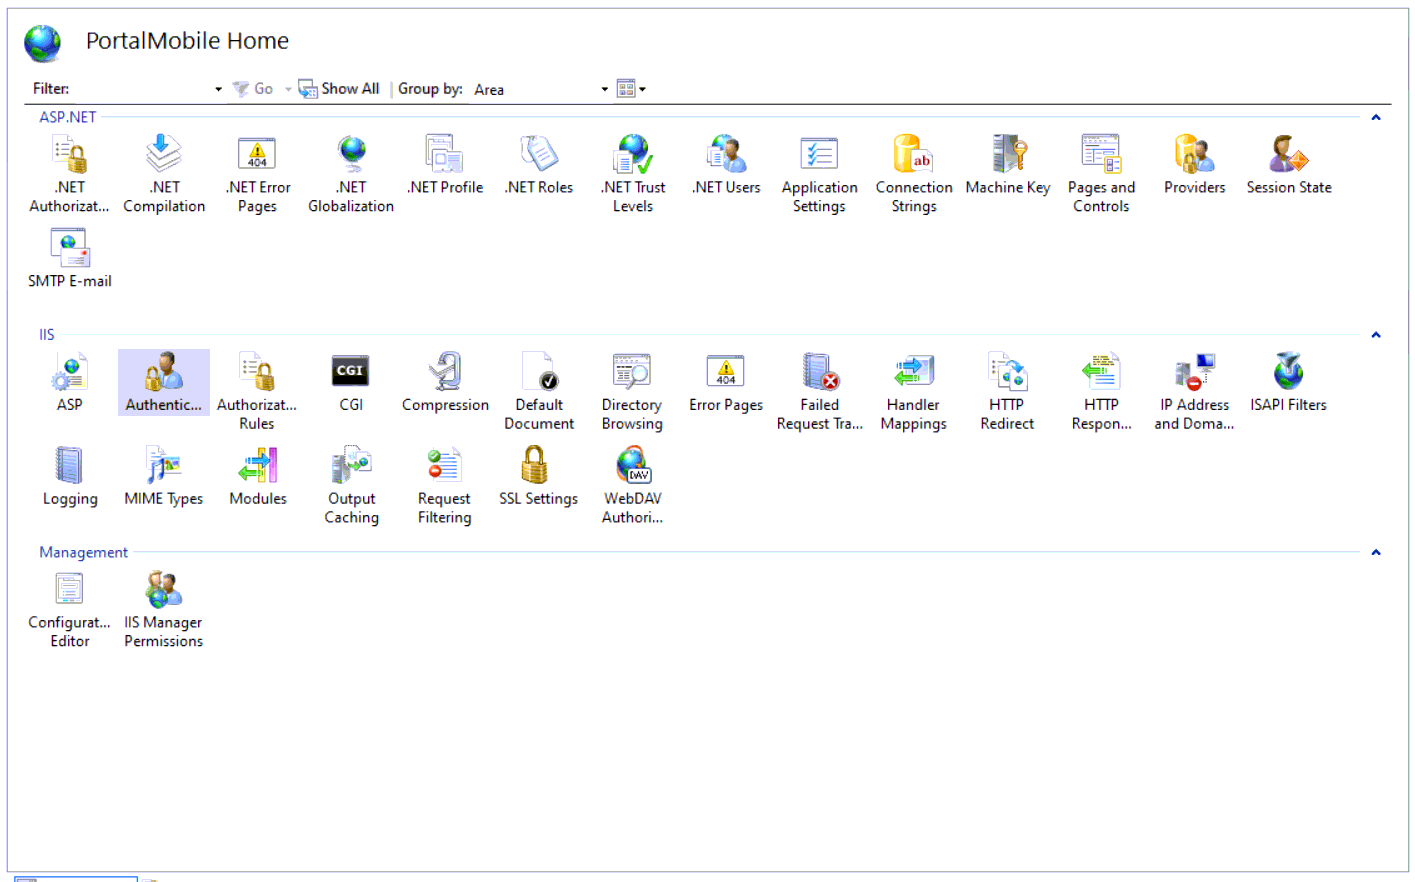The width and height of the screenshot is (1415, 882).
Task: Open Compression feature
Action: click(445, 383)
